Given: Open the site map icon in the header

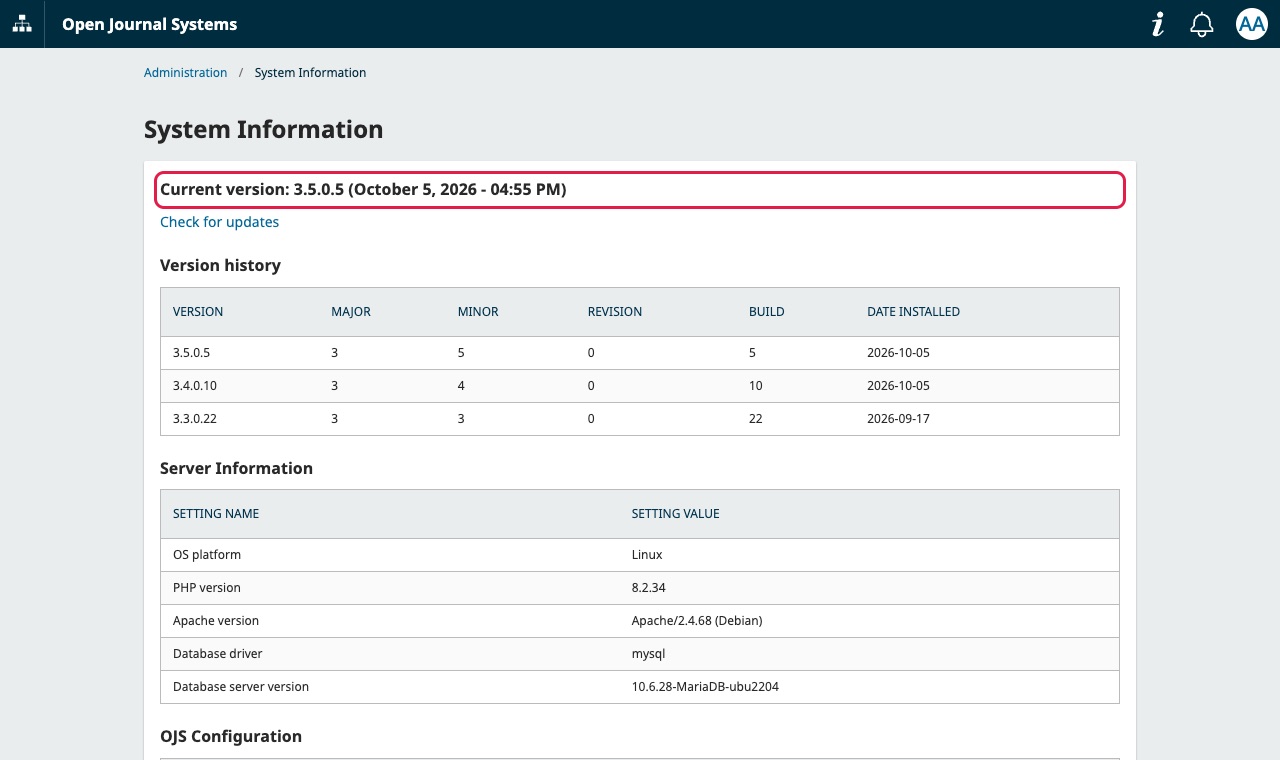Looking at the screenshot, I should 22,24.
